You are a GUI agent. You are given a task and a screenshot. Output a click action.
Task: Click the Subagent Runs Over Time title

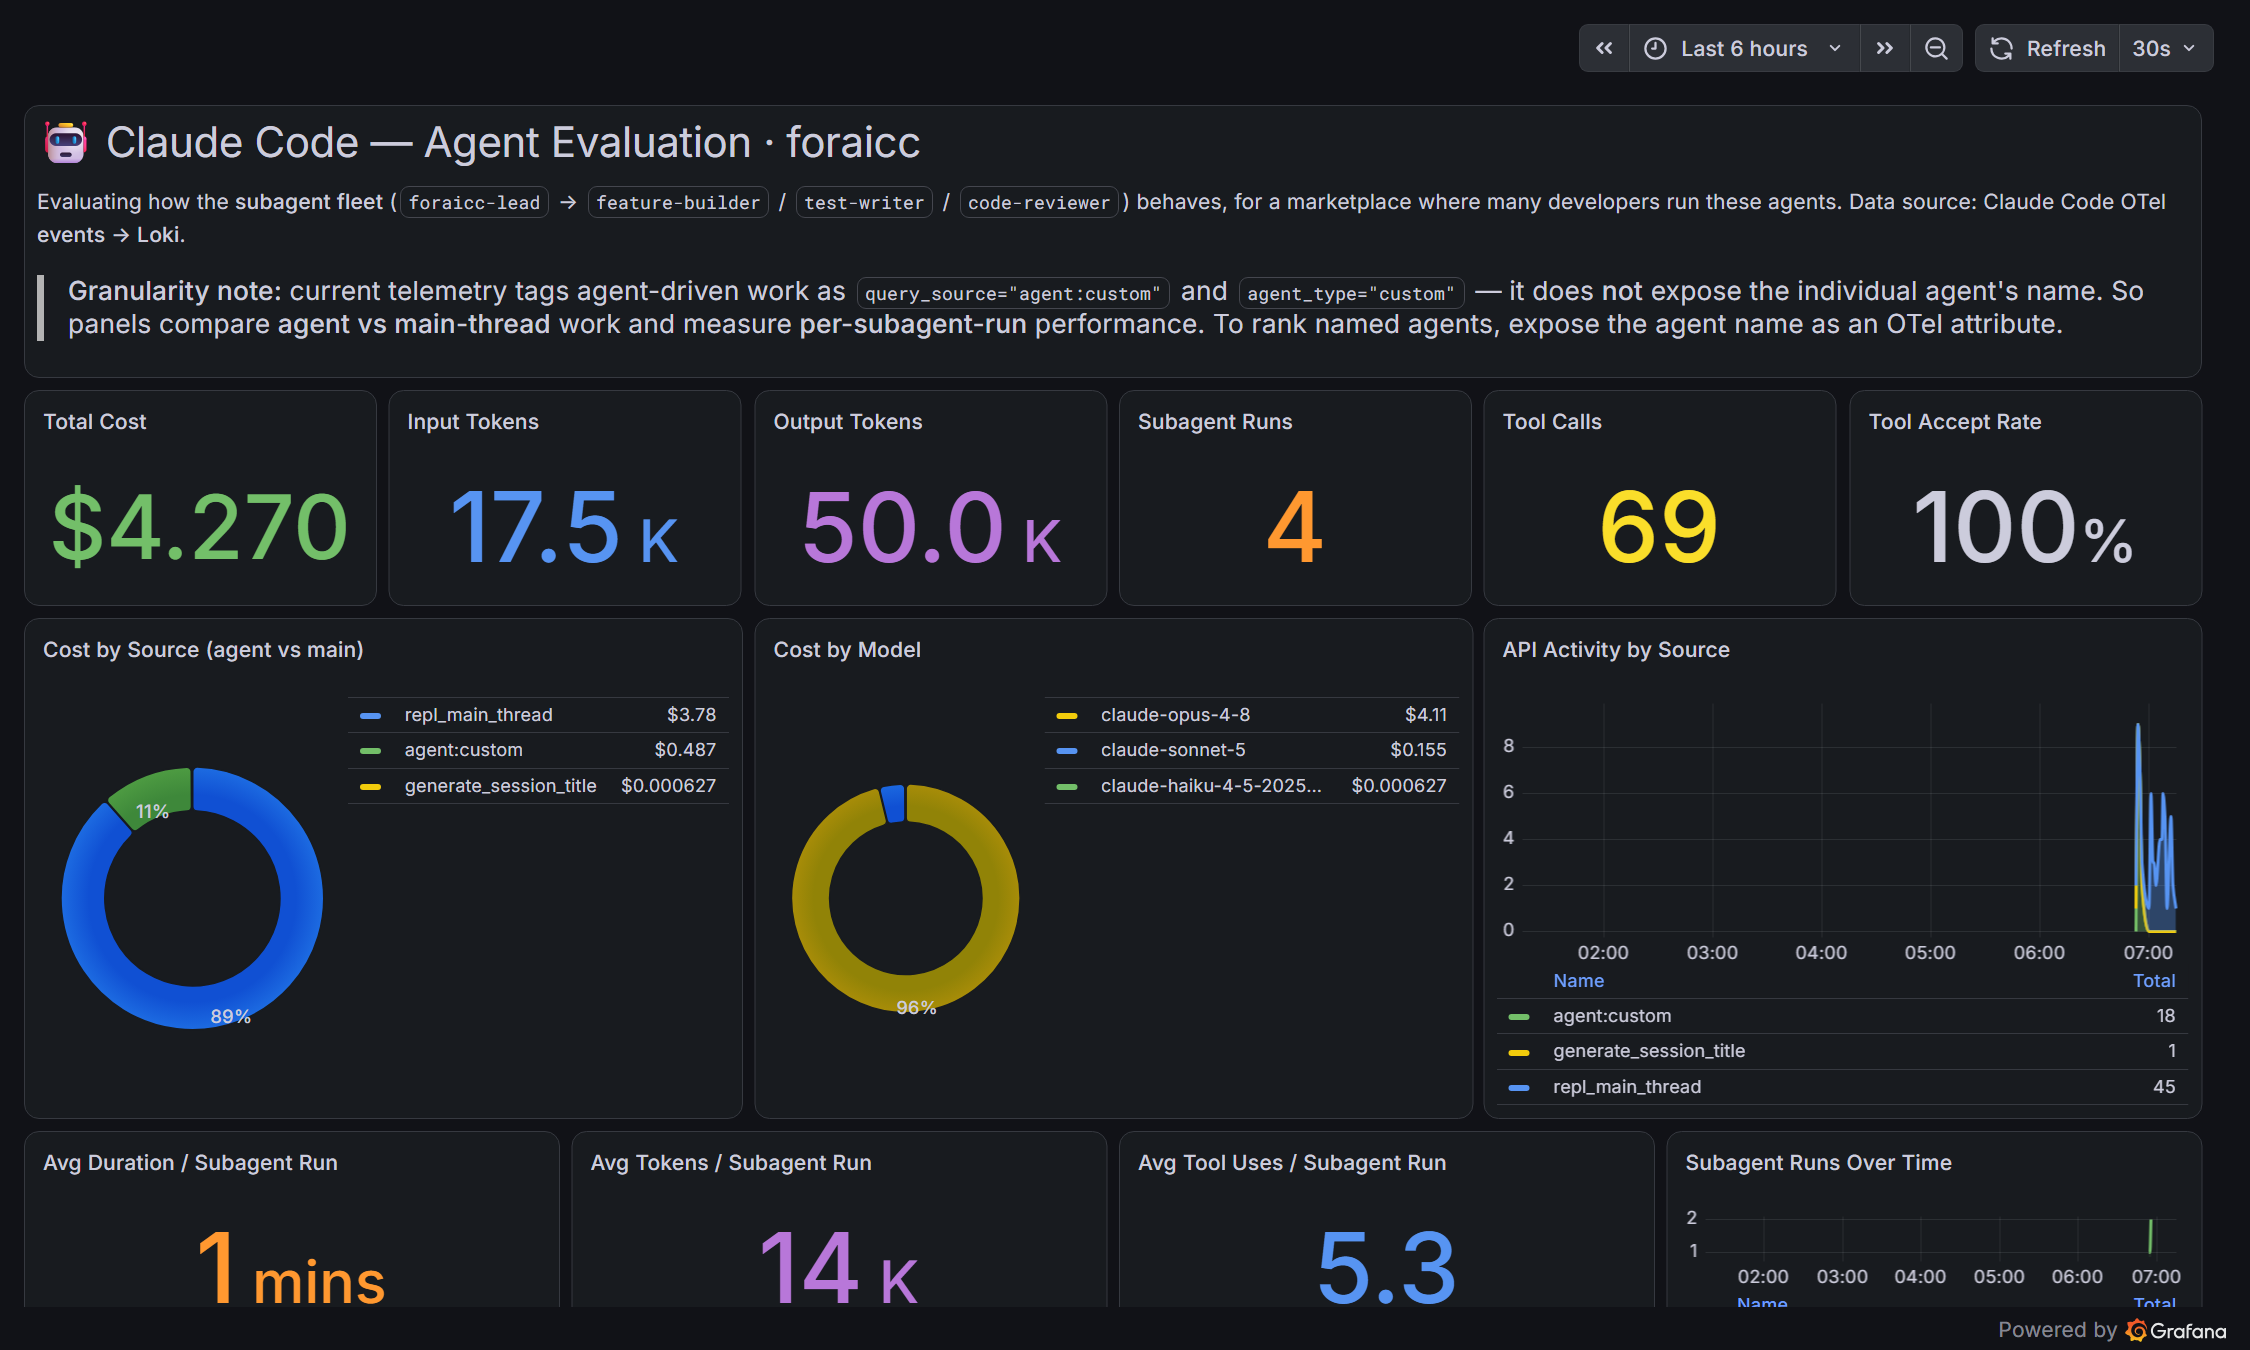pos(1818,1163)
